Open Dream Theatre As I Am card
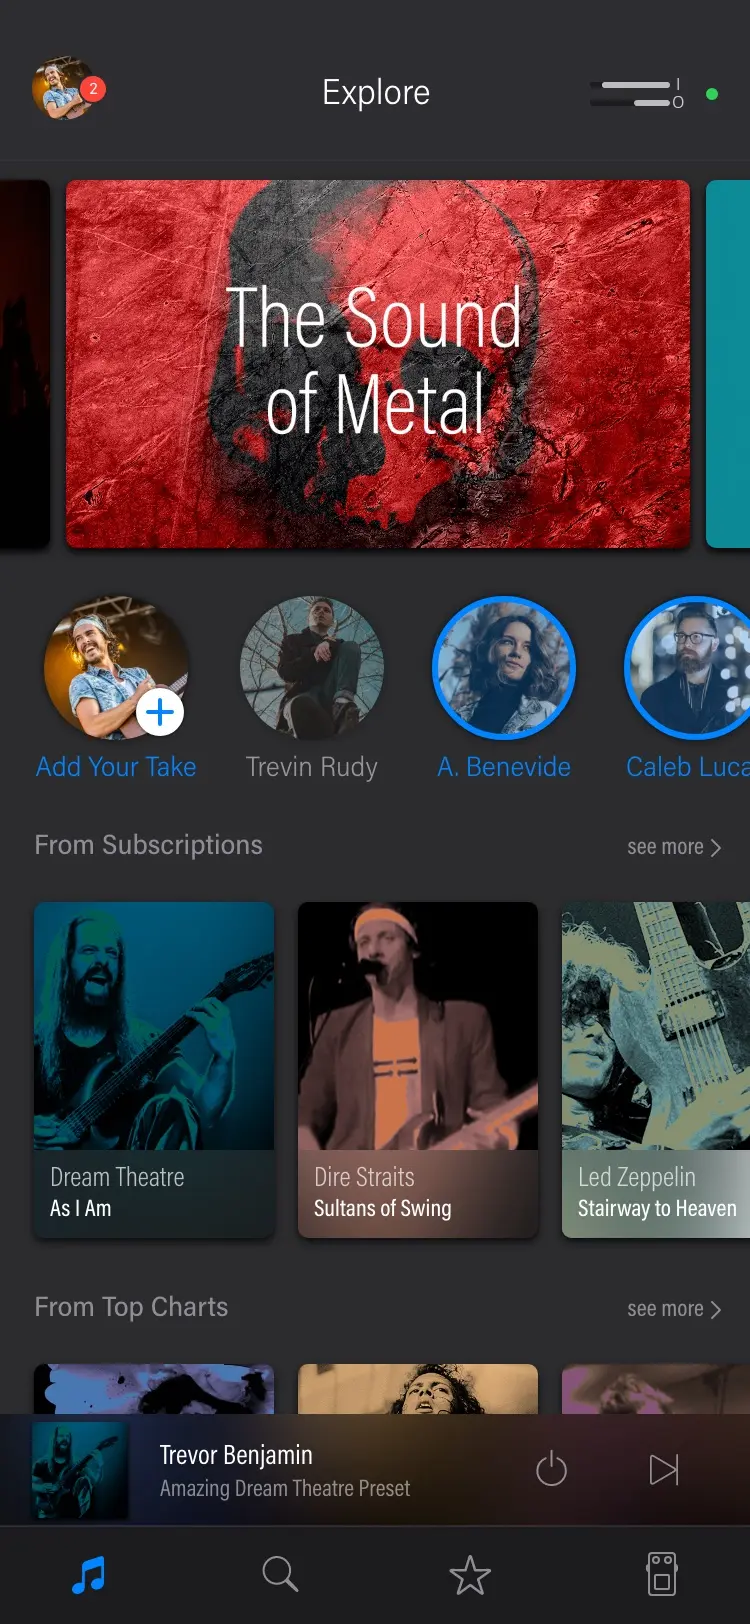Viewport: 750px width, 1624px height. click(x=154, y=1070)
